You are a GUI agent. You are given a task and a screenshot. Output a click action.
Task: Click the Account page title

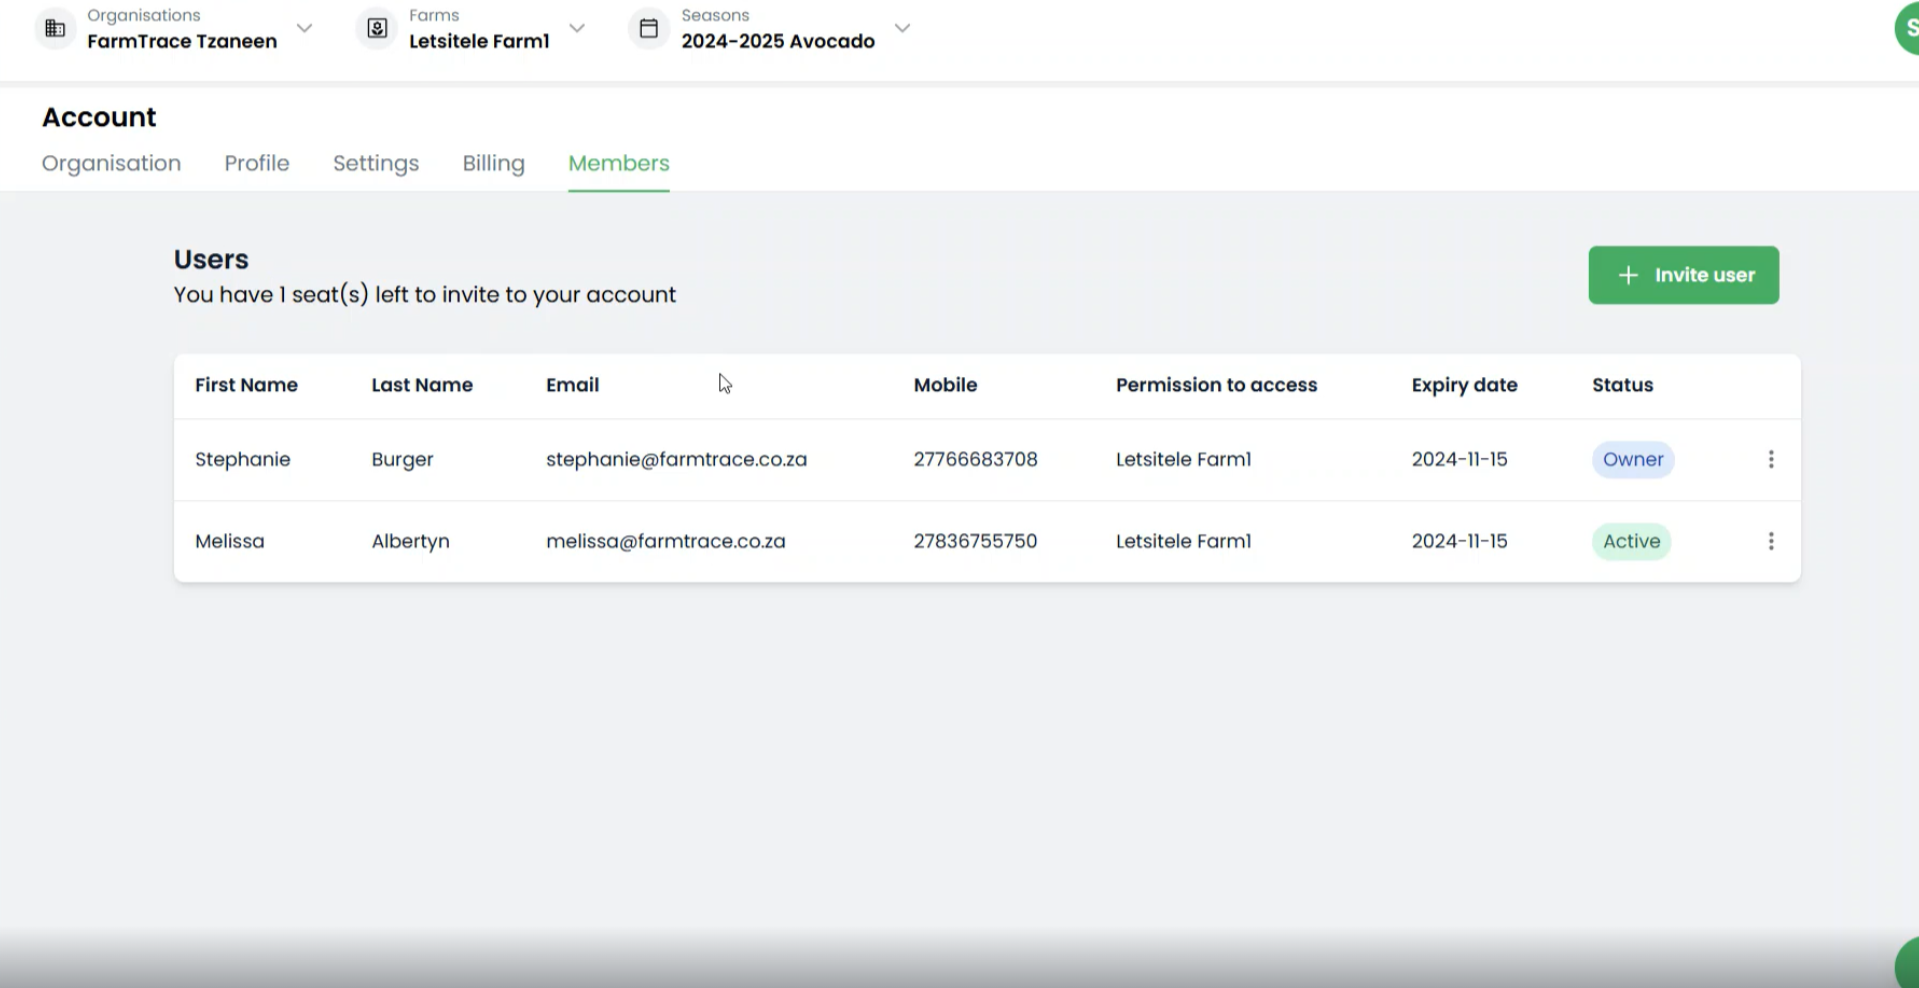click(x=99, y=117)
